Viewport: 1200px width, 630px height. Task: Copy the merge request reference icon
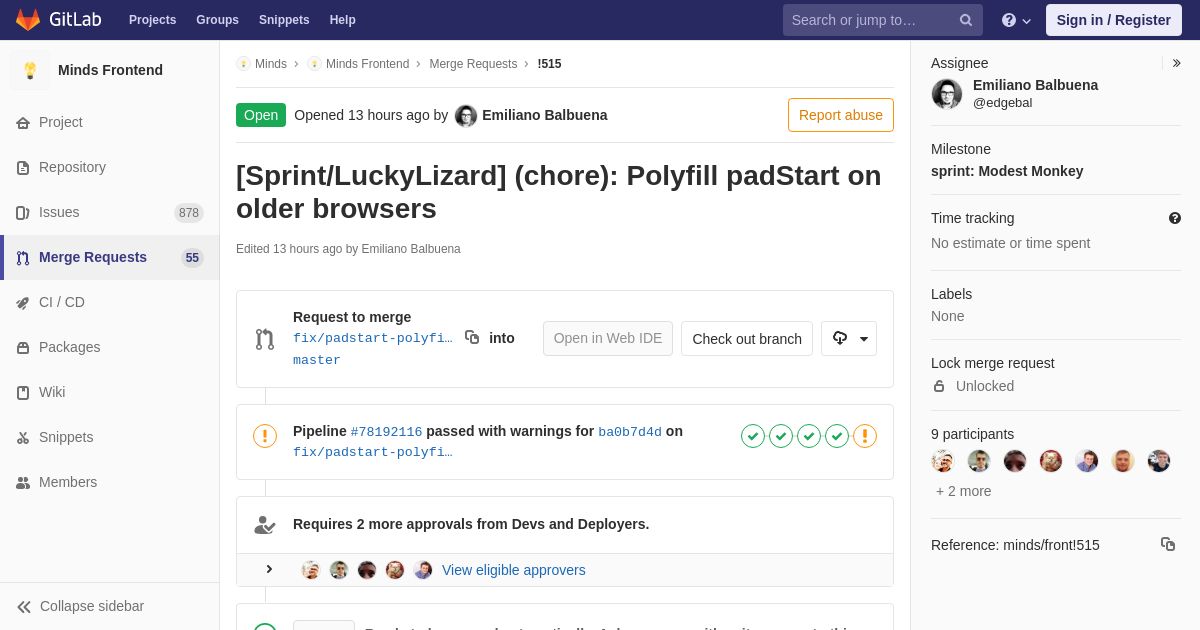pos(1168,544)
